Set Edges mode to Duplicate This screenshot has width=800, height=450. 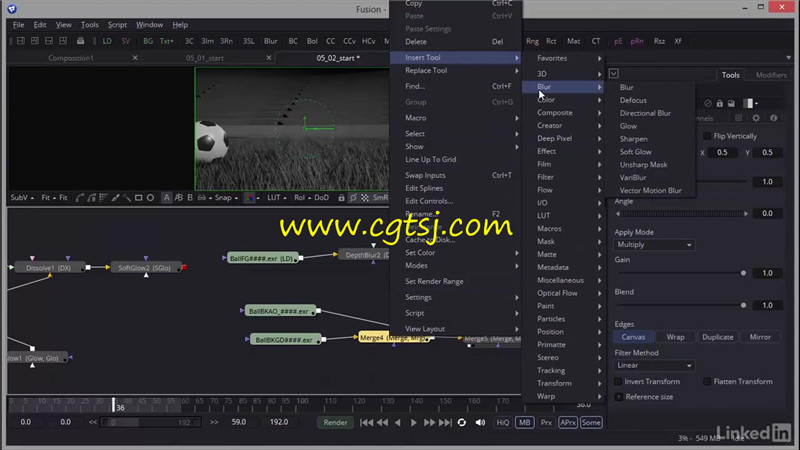tap(717, 337)
